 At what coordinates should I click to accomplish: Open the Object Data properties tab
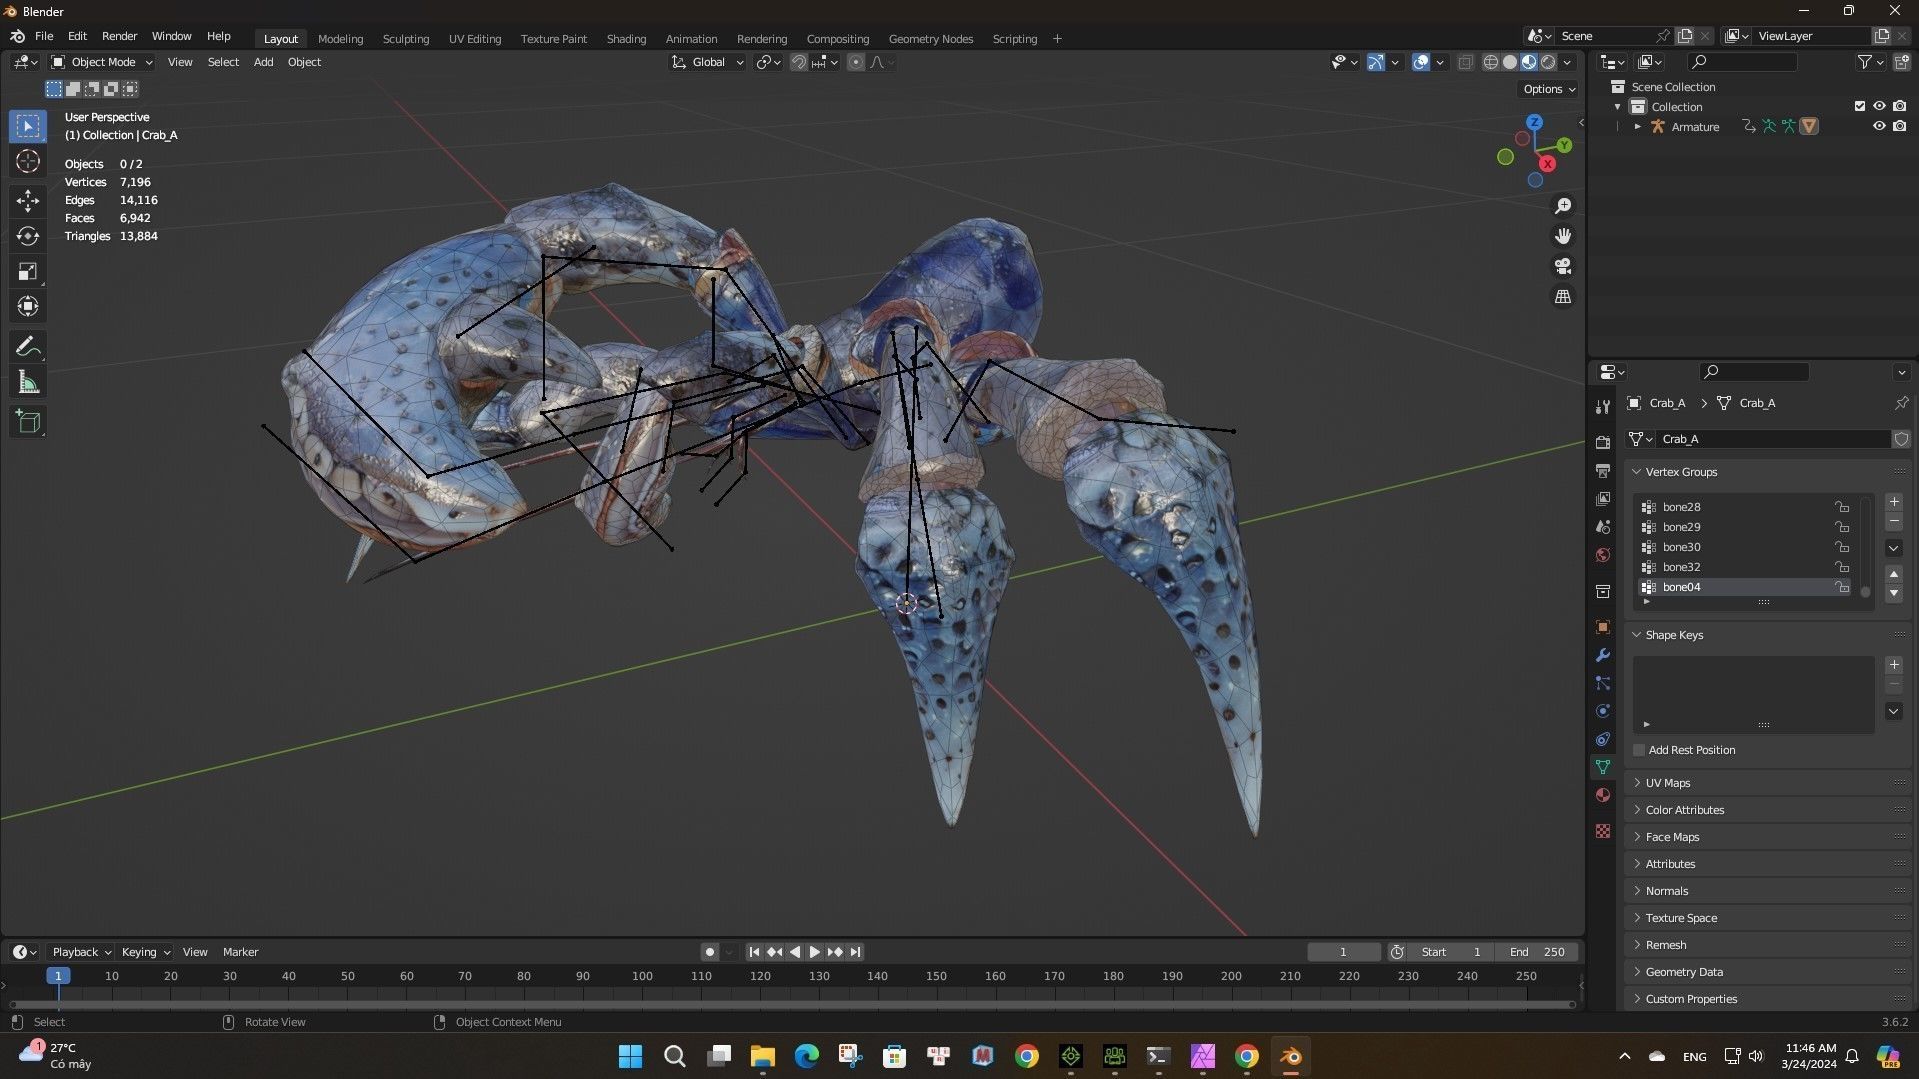pos(1603,767)
